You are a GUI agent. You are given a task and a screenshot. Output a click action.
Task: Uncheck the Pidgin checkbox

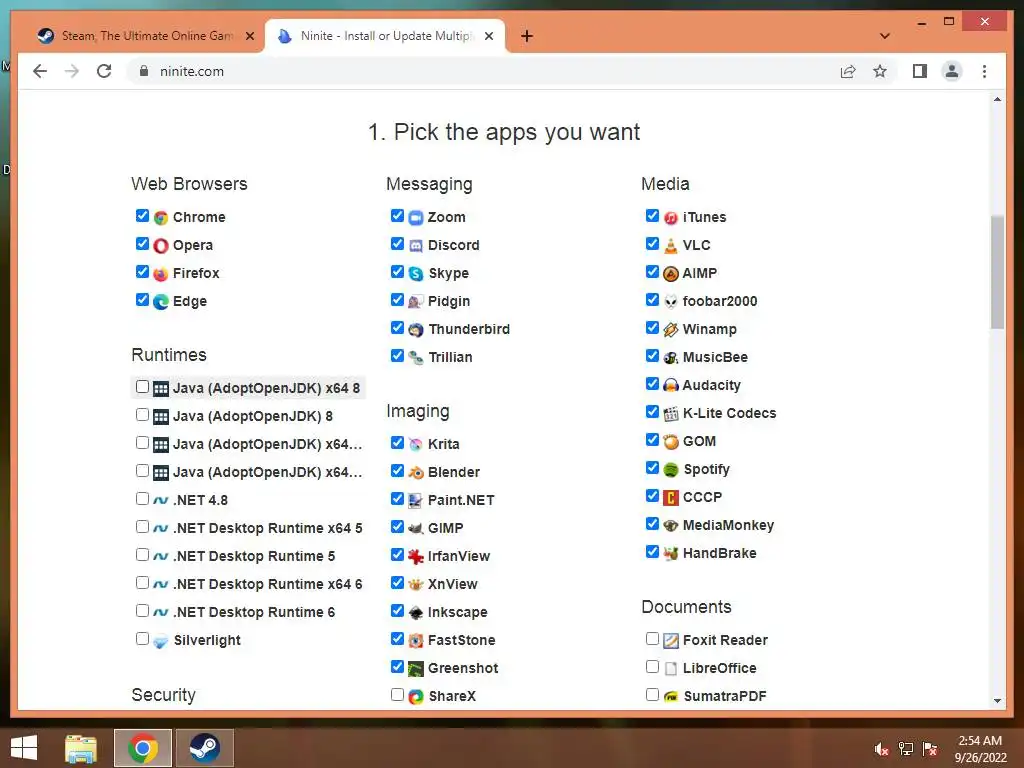point(397,300)
